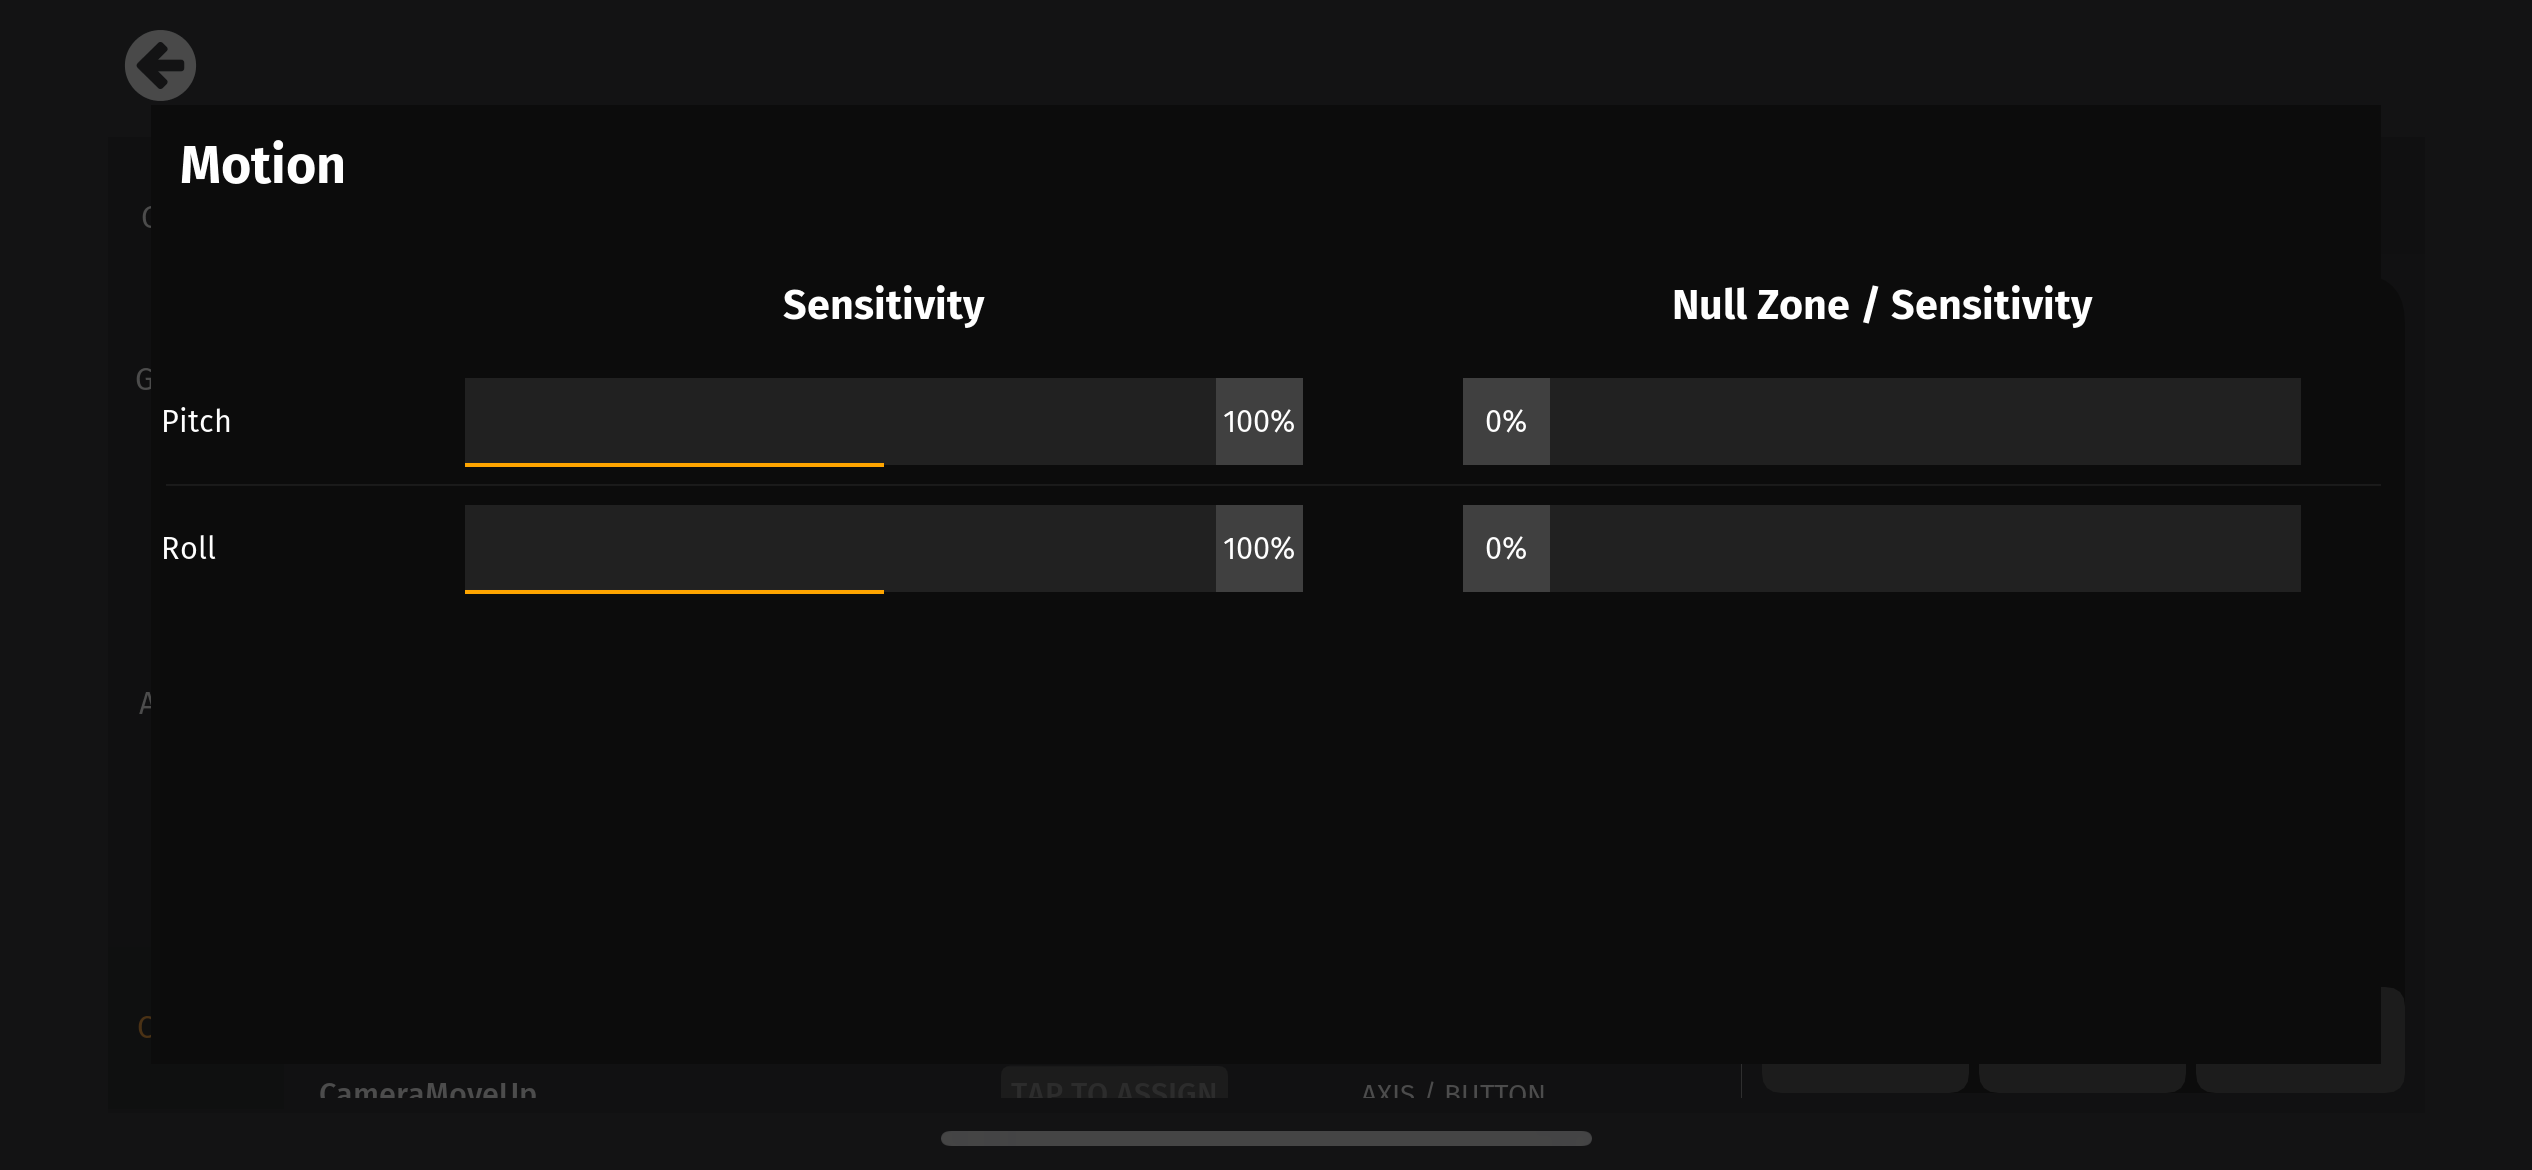The width and height of the screenshot is (2532, 1170).
Task: Click the Sensitivity column header
Action: (883, 304)
